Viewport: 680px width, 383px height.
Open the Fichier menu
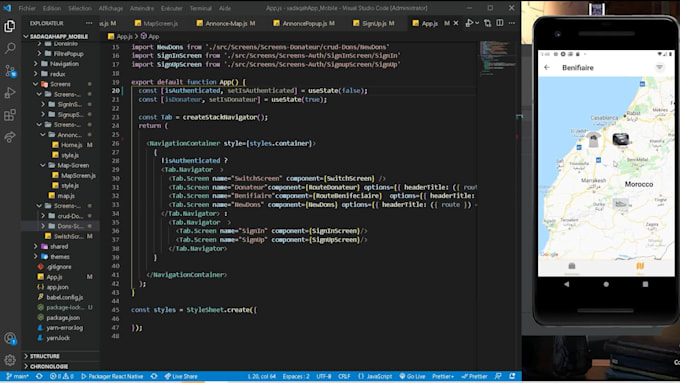(27, 8)
